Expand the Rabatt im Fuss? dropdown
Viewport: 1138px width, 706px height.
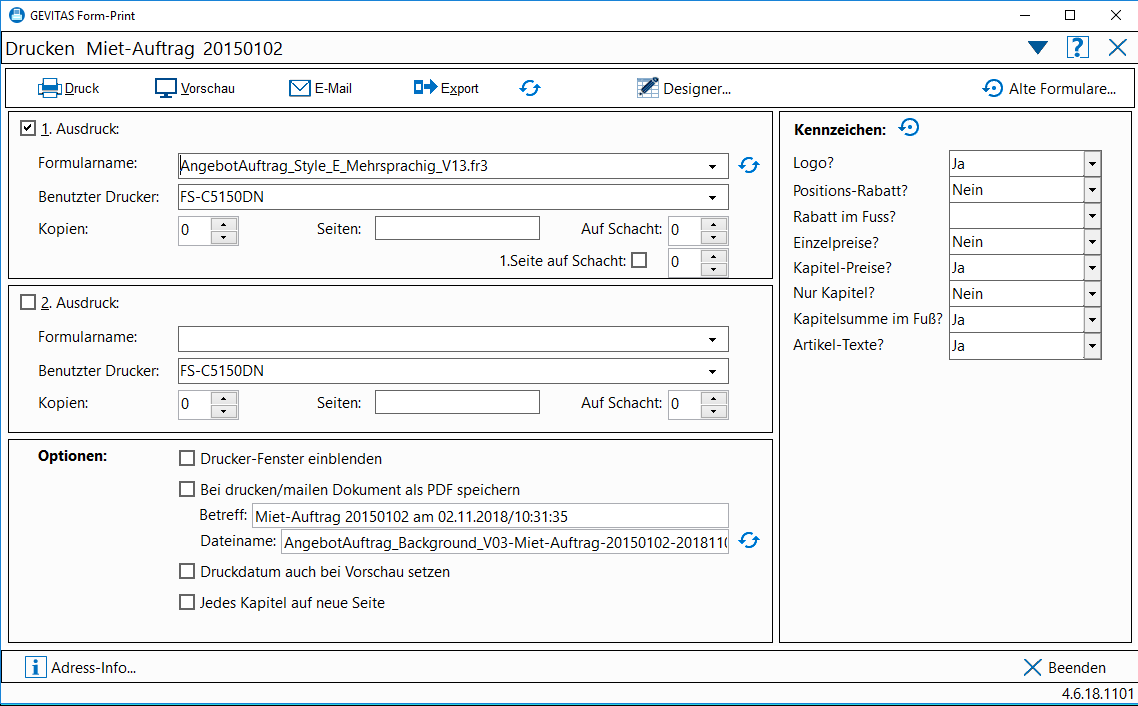click(x=1092, y=216)
